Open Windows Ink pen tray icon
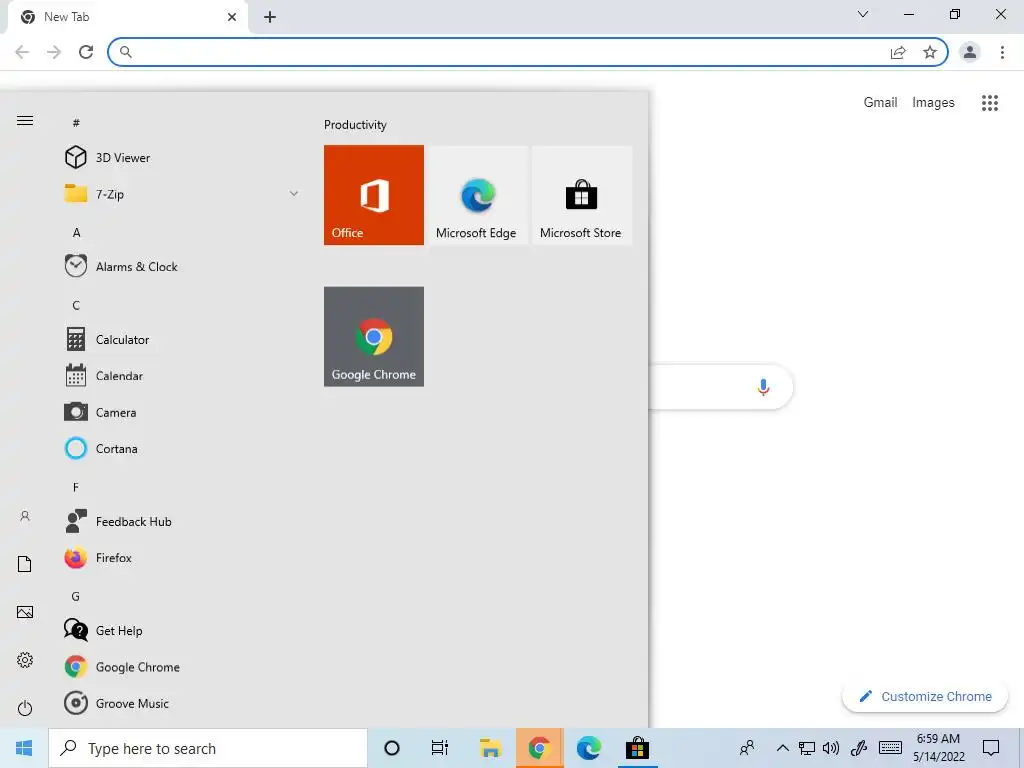The height and width of the screenshot is (768, 1024). (859, 748)
